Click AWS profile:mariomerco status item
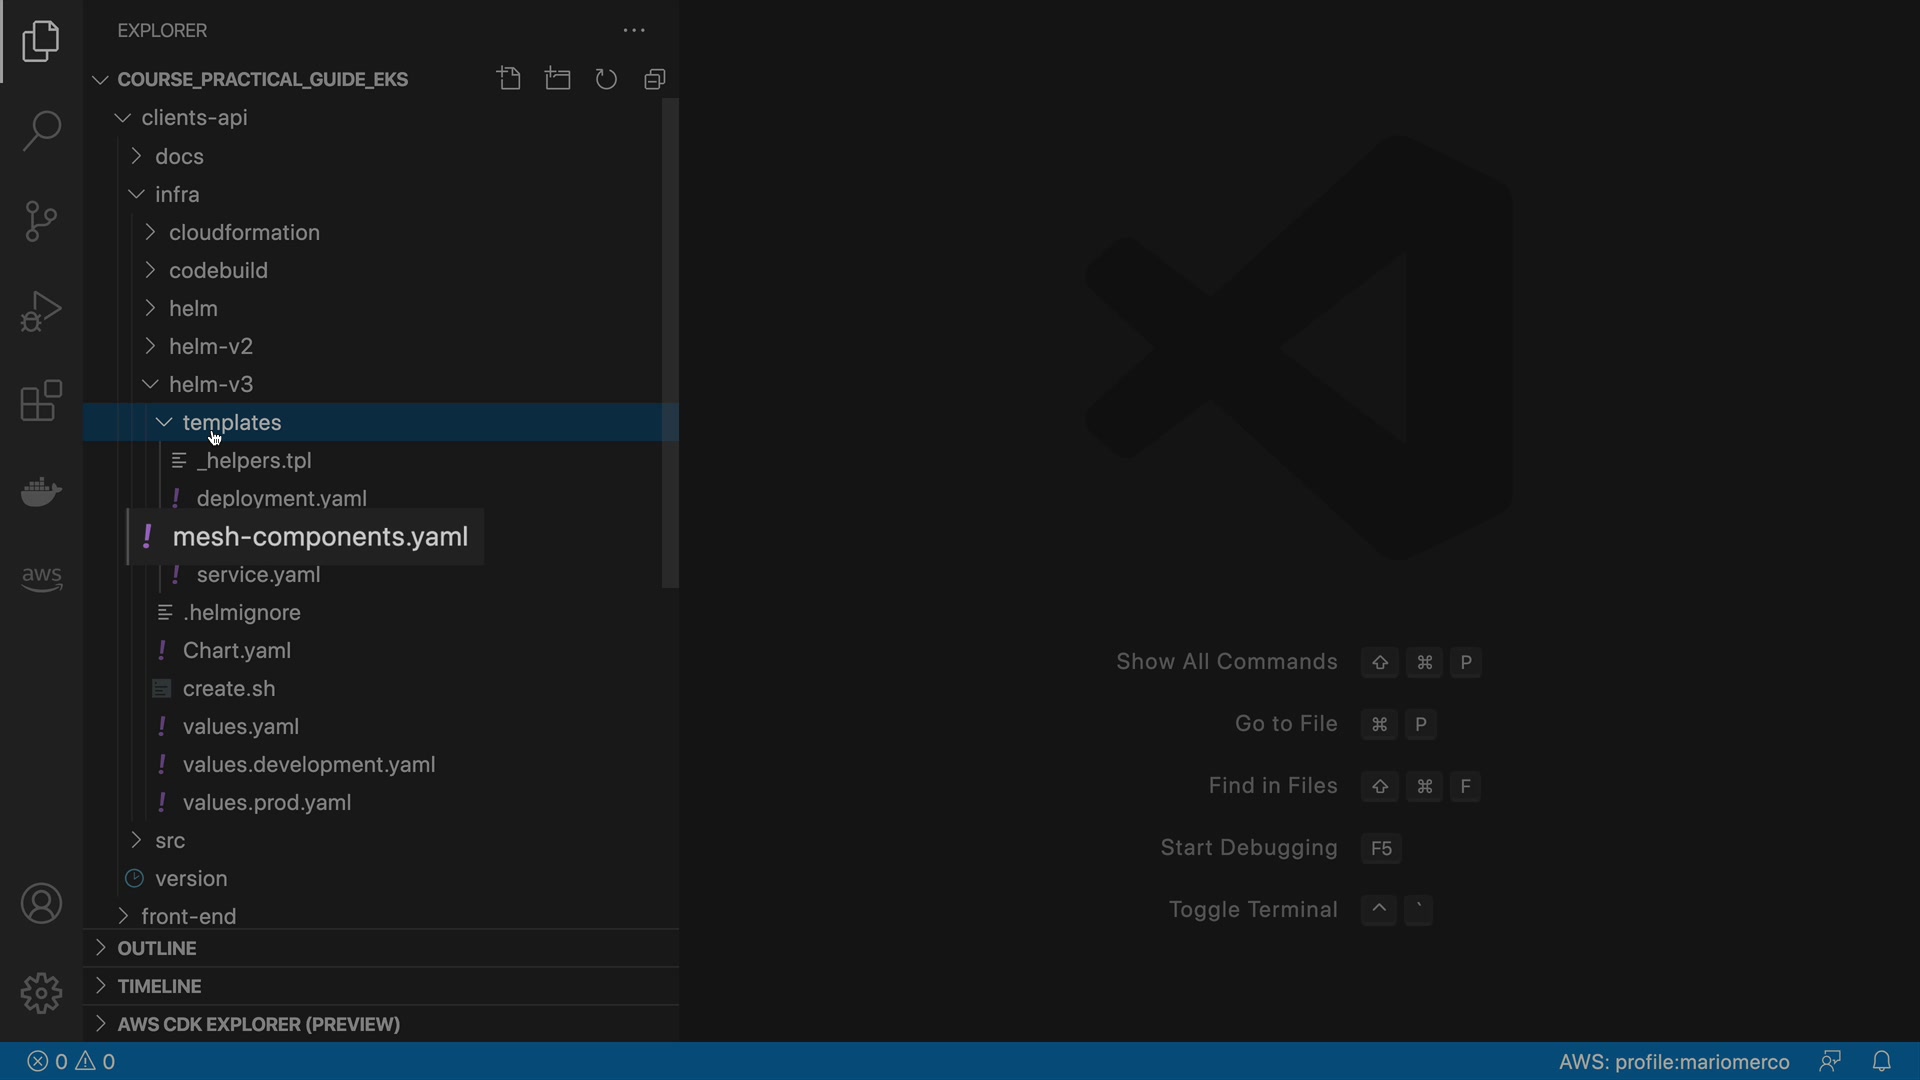1920x1080 pixels. pyautogui.click(x=1673, y=1062)
